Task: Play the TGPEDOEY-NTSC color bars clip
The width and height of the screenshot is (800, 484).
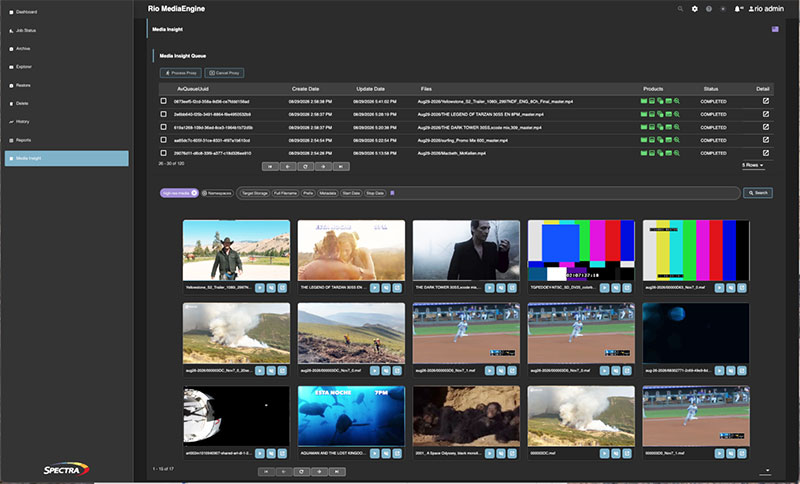Action: click(605, 288)
